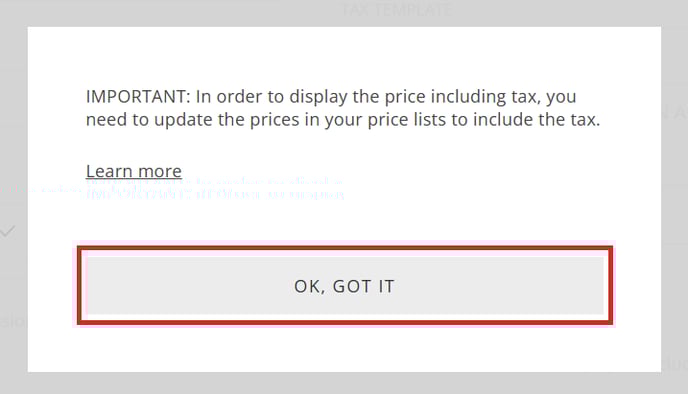
Task: Open the Learn more link
Action: coord(134,171)
